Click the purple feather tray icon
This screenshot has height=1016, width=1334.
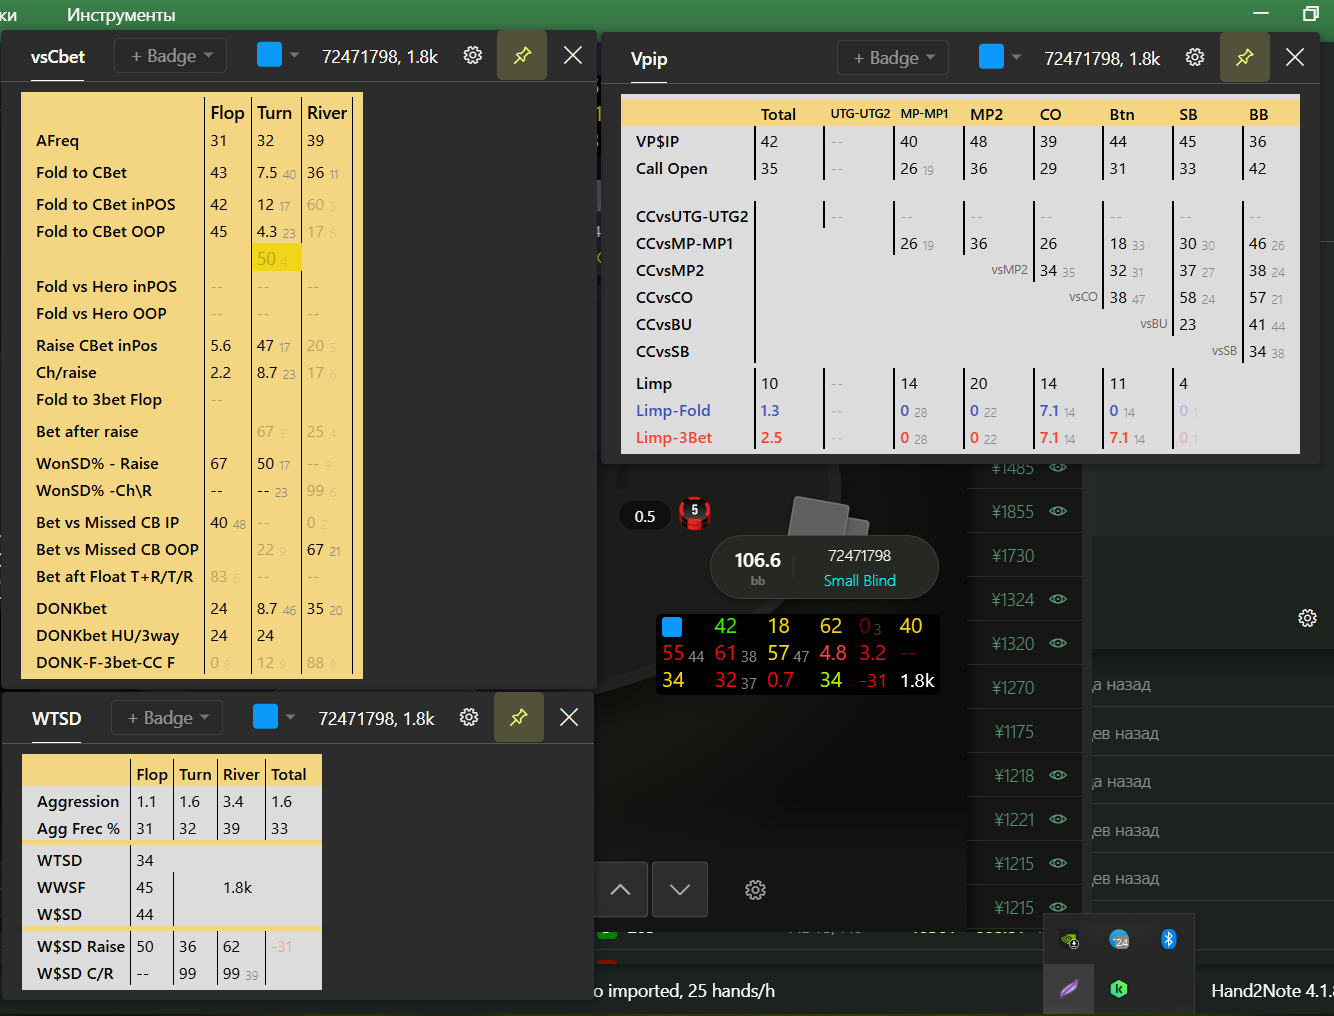pyautogui.click(x=1069, y=989)
